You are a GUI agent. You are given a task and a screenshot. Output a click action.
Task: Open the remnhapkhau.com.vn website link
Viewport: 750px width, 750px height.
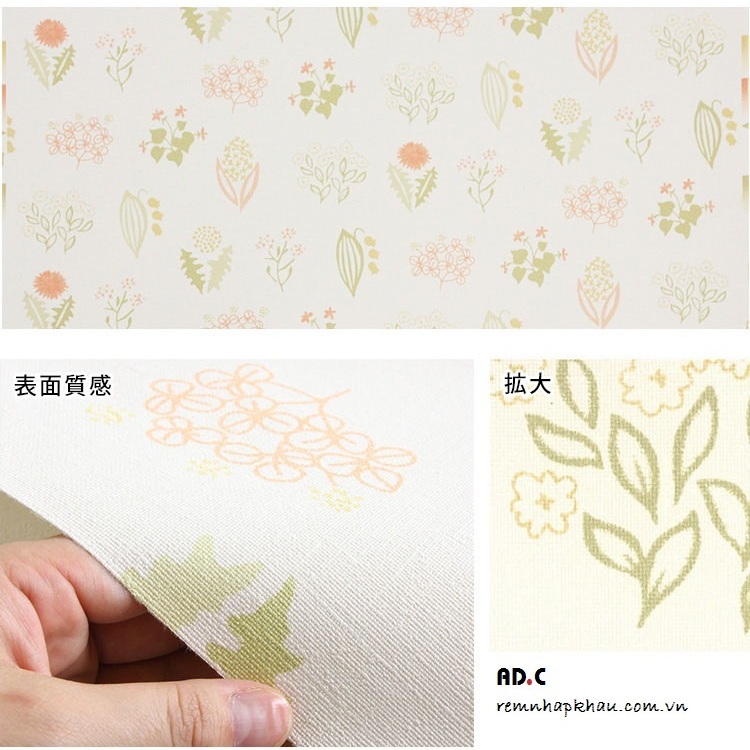coord(592,707)
